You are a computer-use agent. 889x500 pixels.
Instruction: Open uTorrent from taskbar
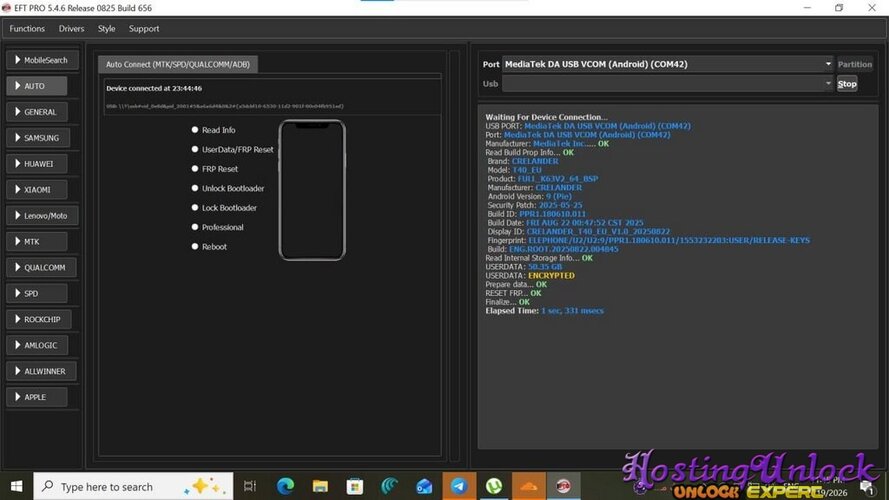[494, 486]
